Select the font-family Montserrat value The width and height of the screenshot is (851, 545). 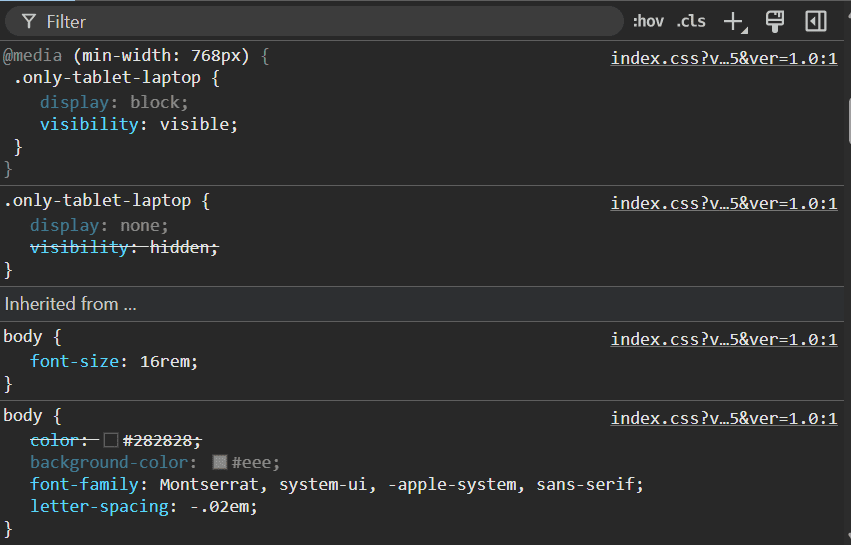pyautogui.click(x=210, y=485)
